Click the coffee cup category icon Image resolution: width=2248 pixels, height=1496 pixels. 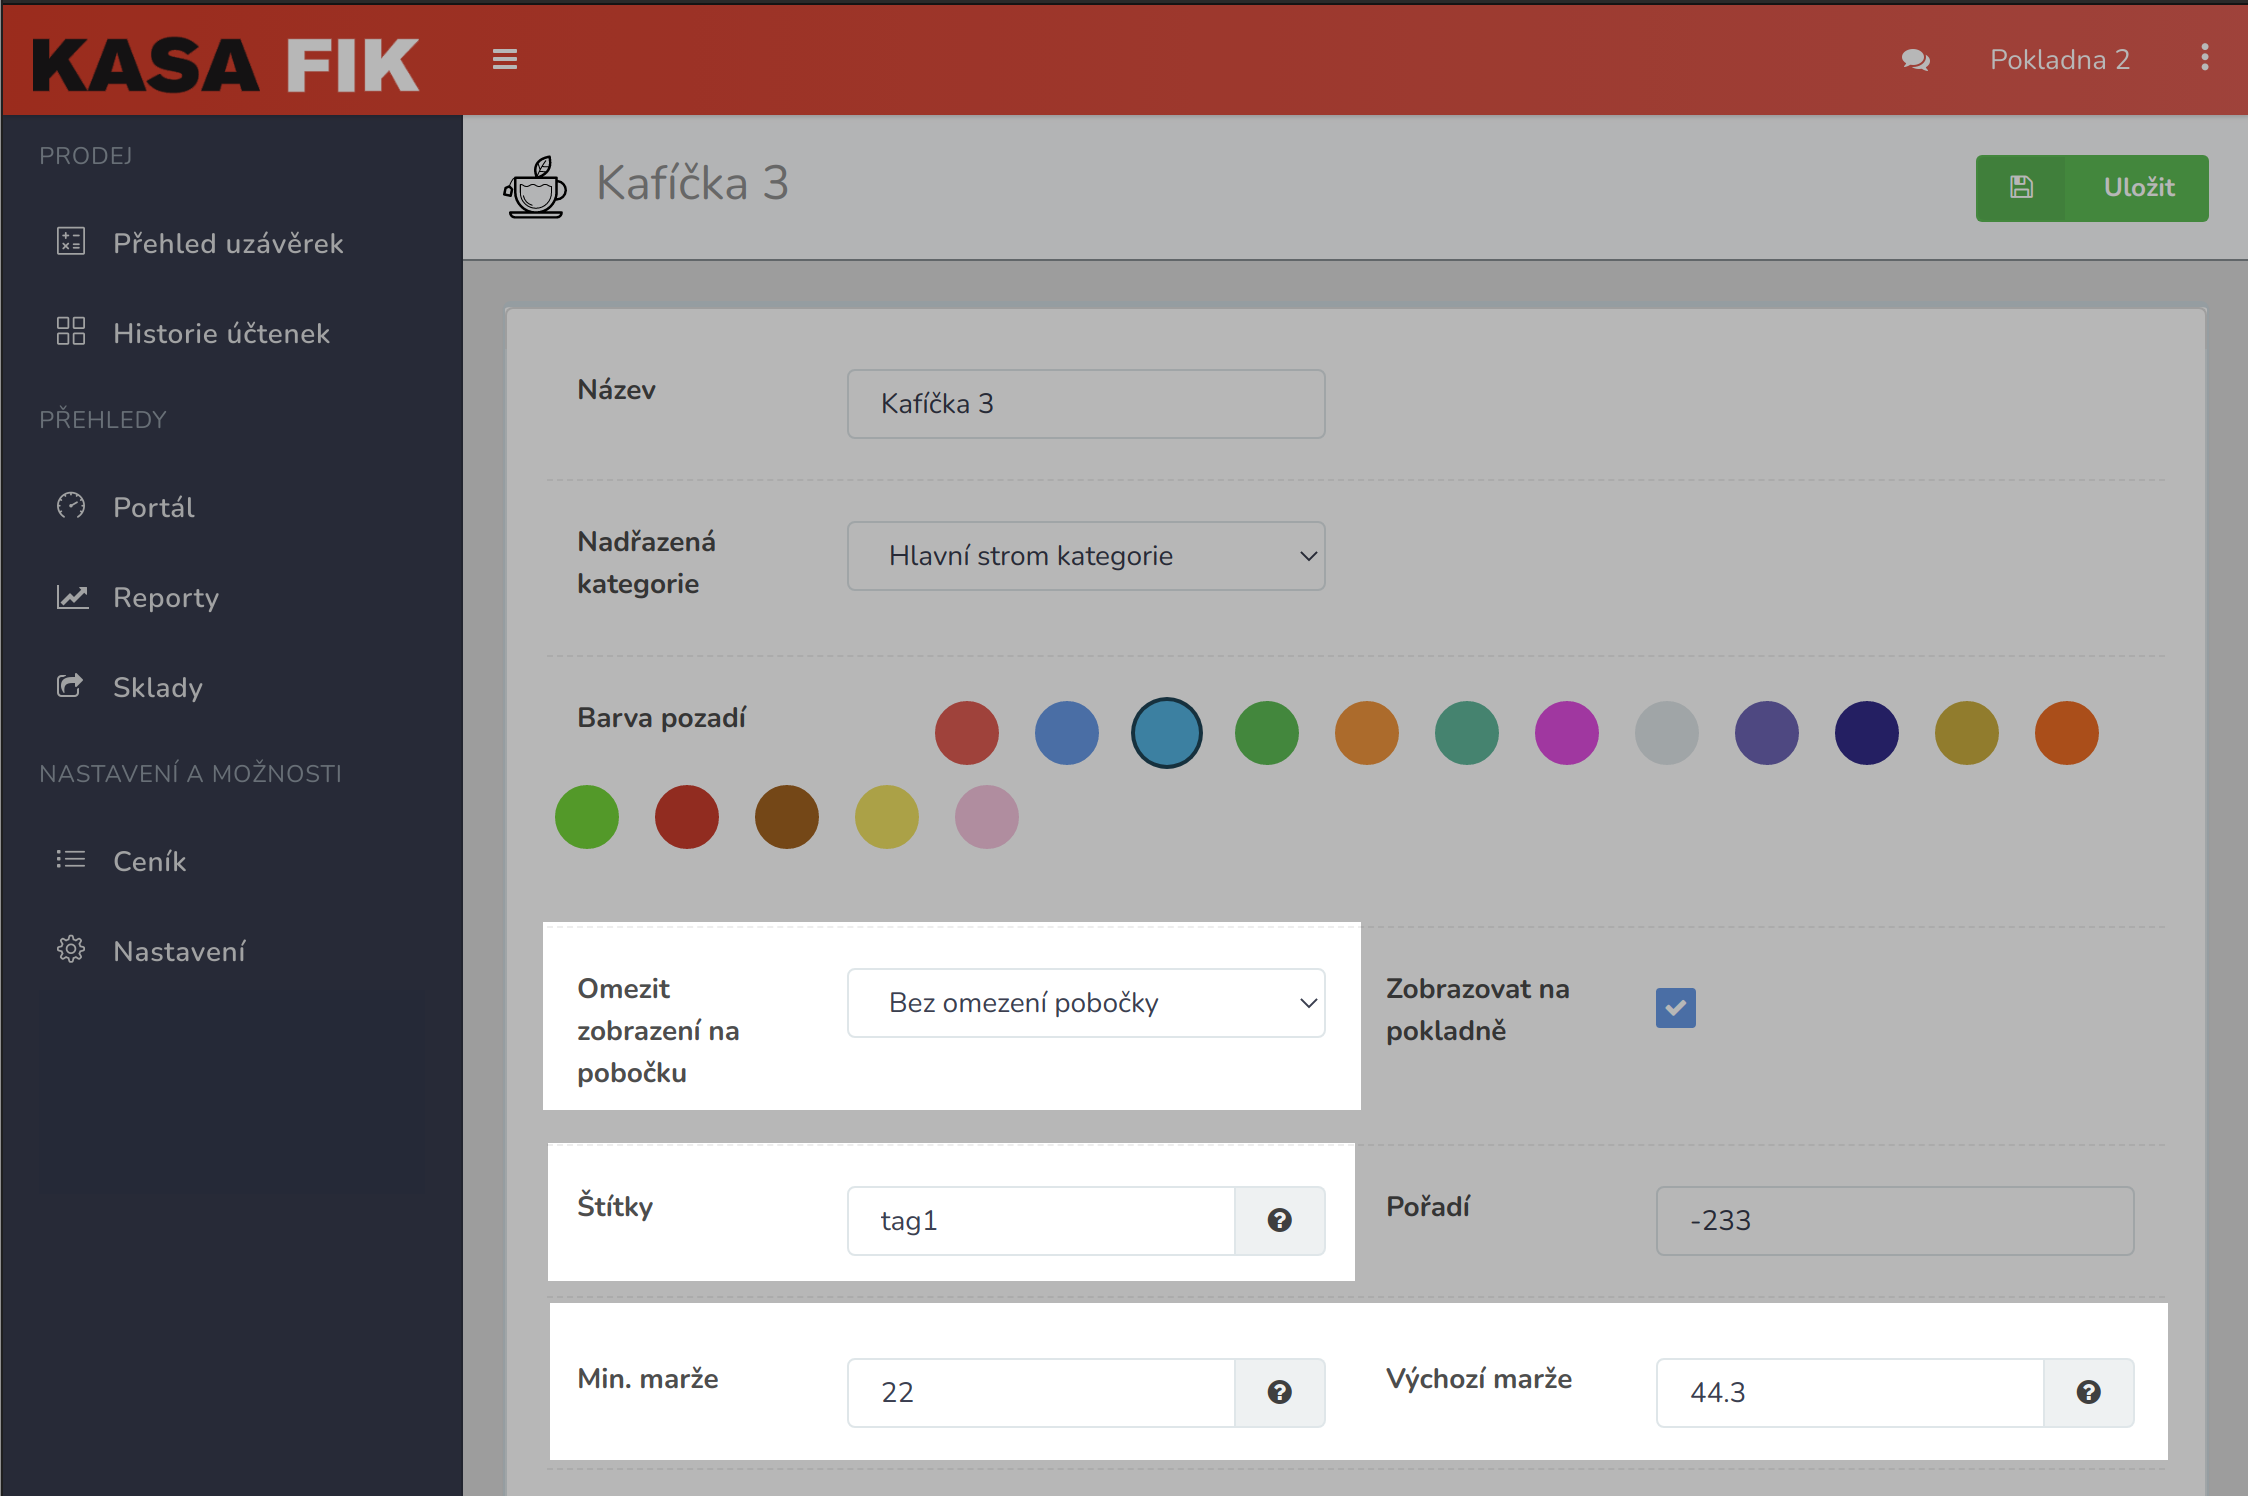[535, 187]
